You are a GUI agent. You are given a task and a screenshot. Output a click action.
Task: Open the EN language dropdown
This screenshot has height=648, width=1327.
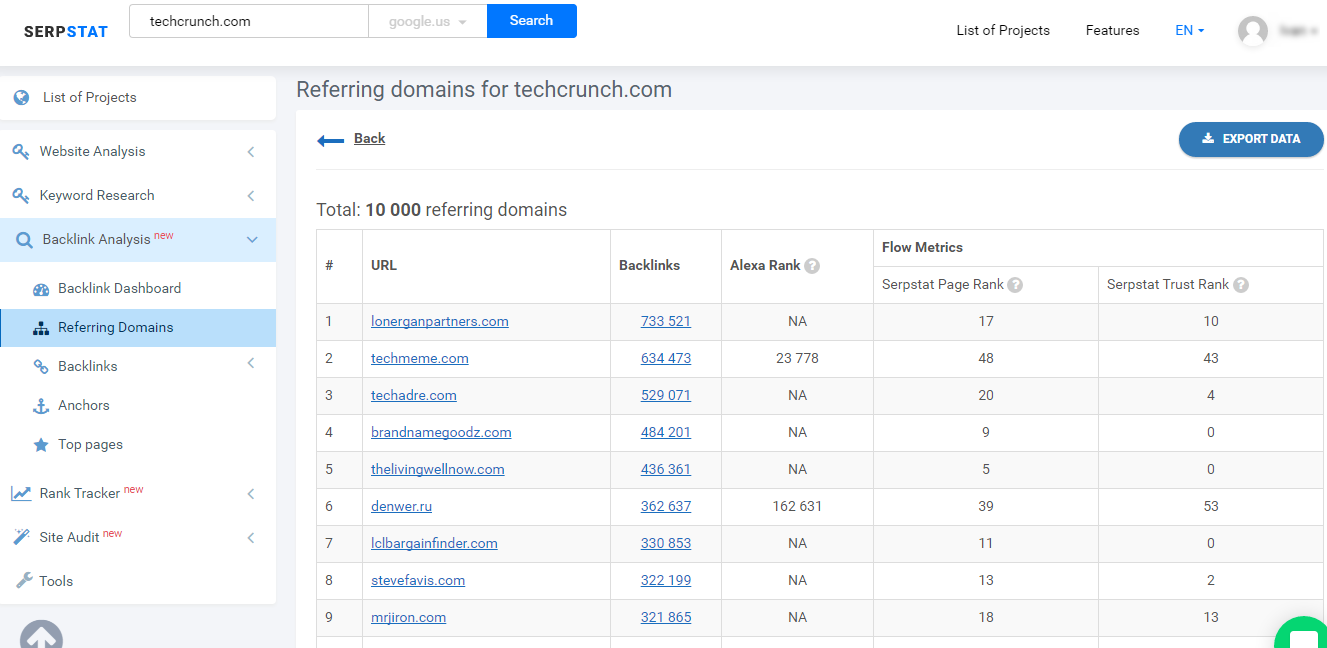1190,31
